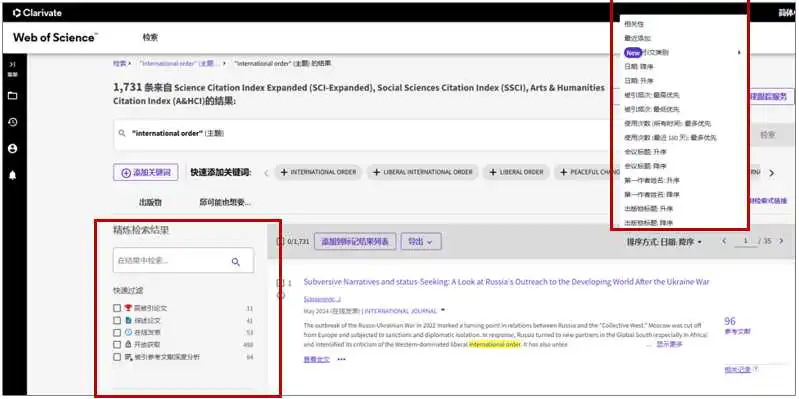Open the Subversive Narratives article title
The image size is (799, 399).
click(507, 282)
